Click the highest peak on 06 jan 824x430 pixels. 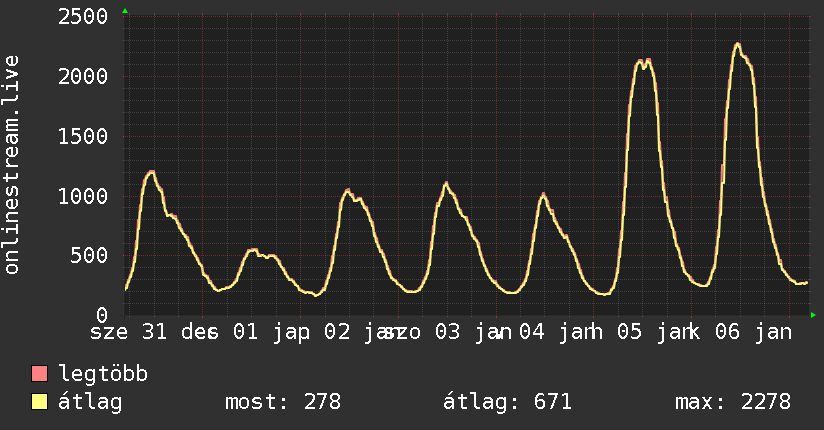[738, 44]
